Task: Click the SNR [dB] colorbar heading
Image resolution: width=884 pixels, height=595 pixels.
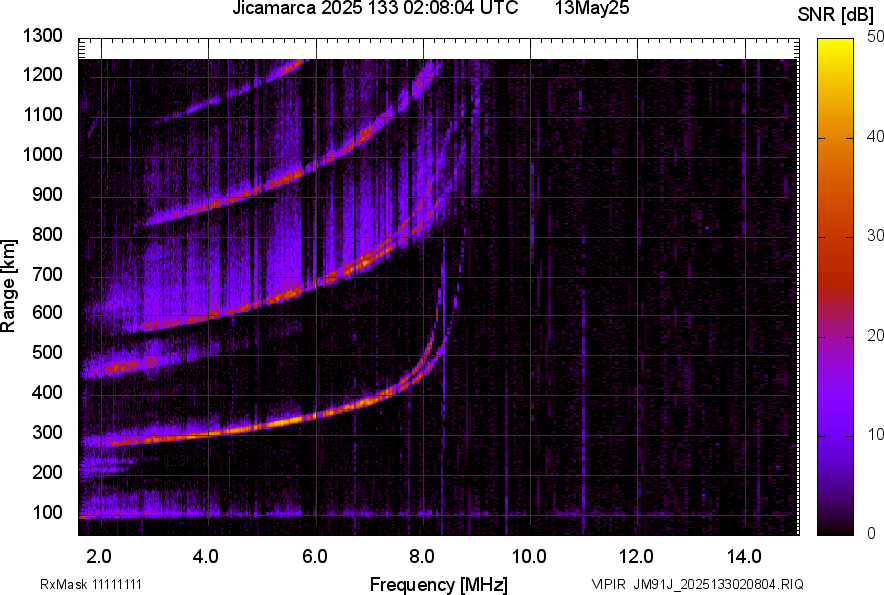Action: pyautogui.click(x=839, y=15)
